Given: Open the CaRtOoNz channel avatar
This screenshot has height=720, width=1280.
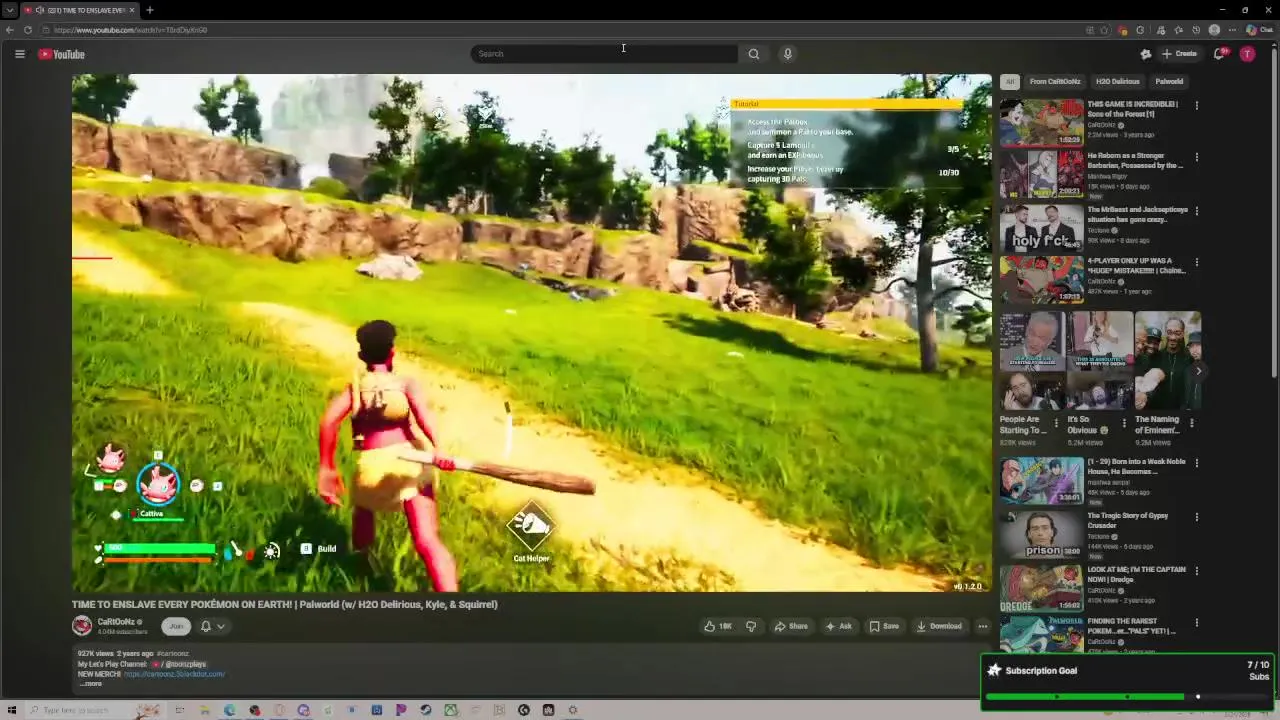Looking at the screenshot, I should (x=82, y=626).
